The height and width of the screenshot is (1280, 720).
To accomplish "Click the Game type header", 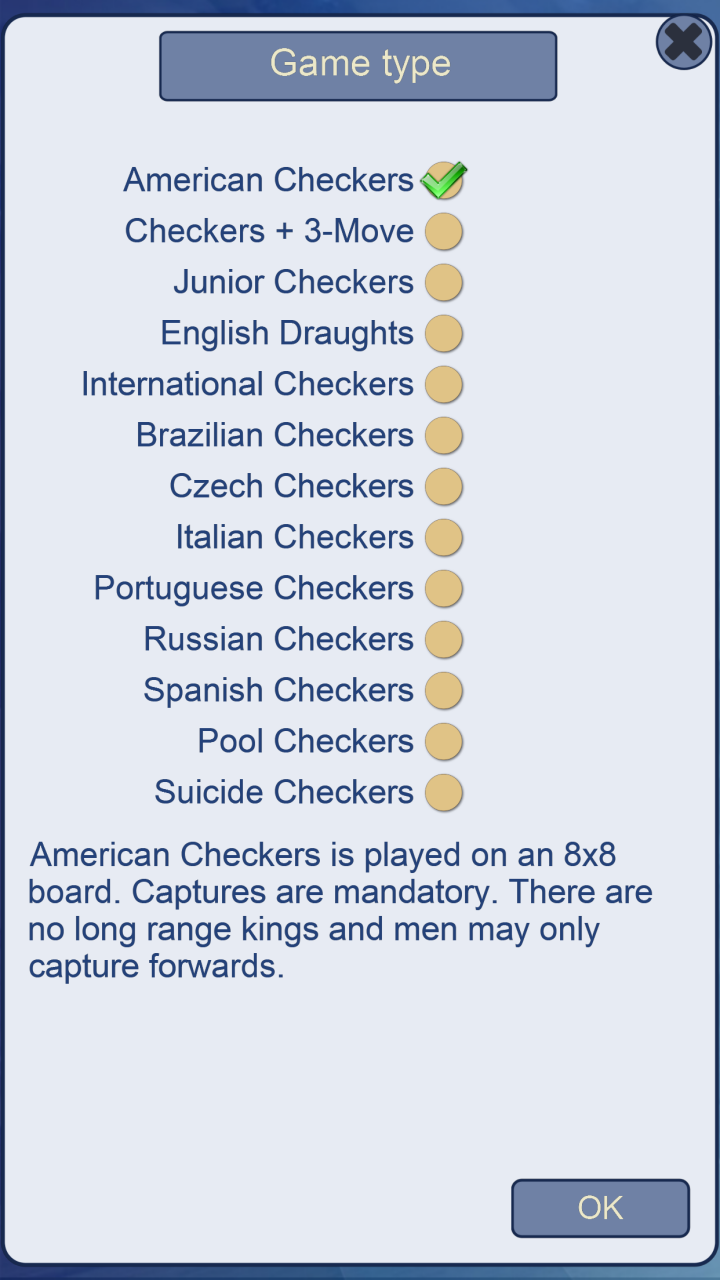I will (x=358, y=65).
